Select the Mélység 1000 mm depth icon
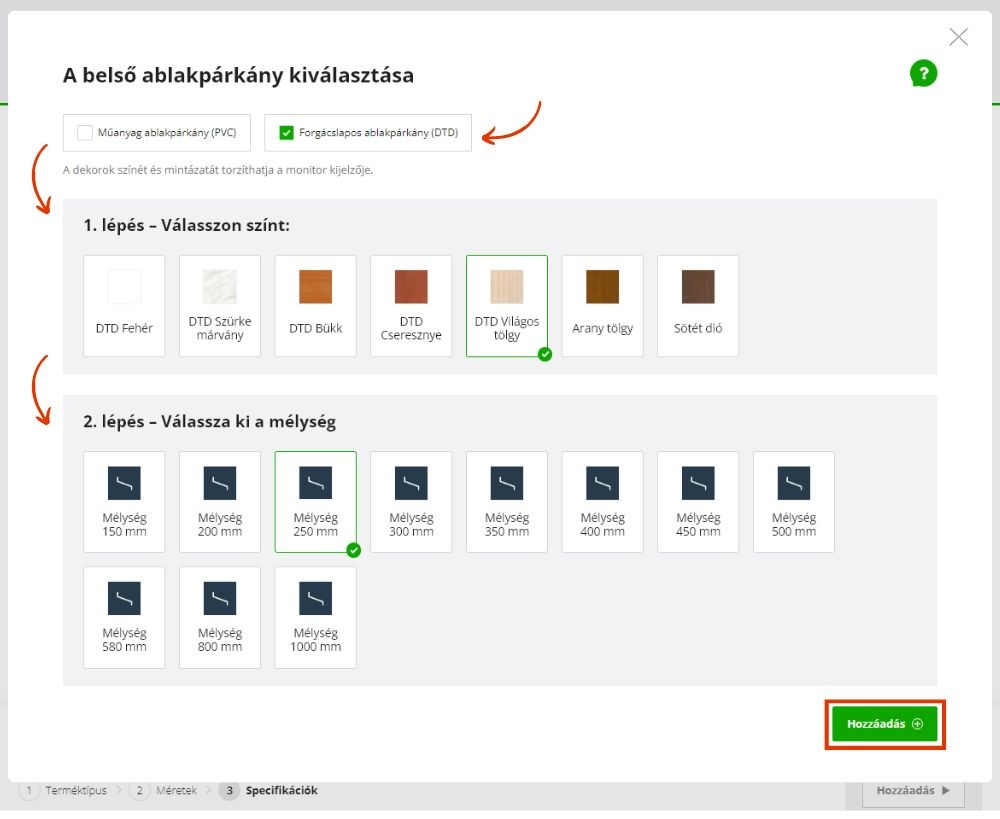Screen dimensions: 1000x819 click(x=316, y=598)
